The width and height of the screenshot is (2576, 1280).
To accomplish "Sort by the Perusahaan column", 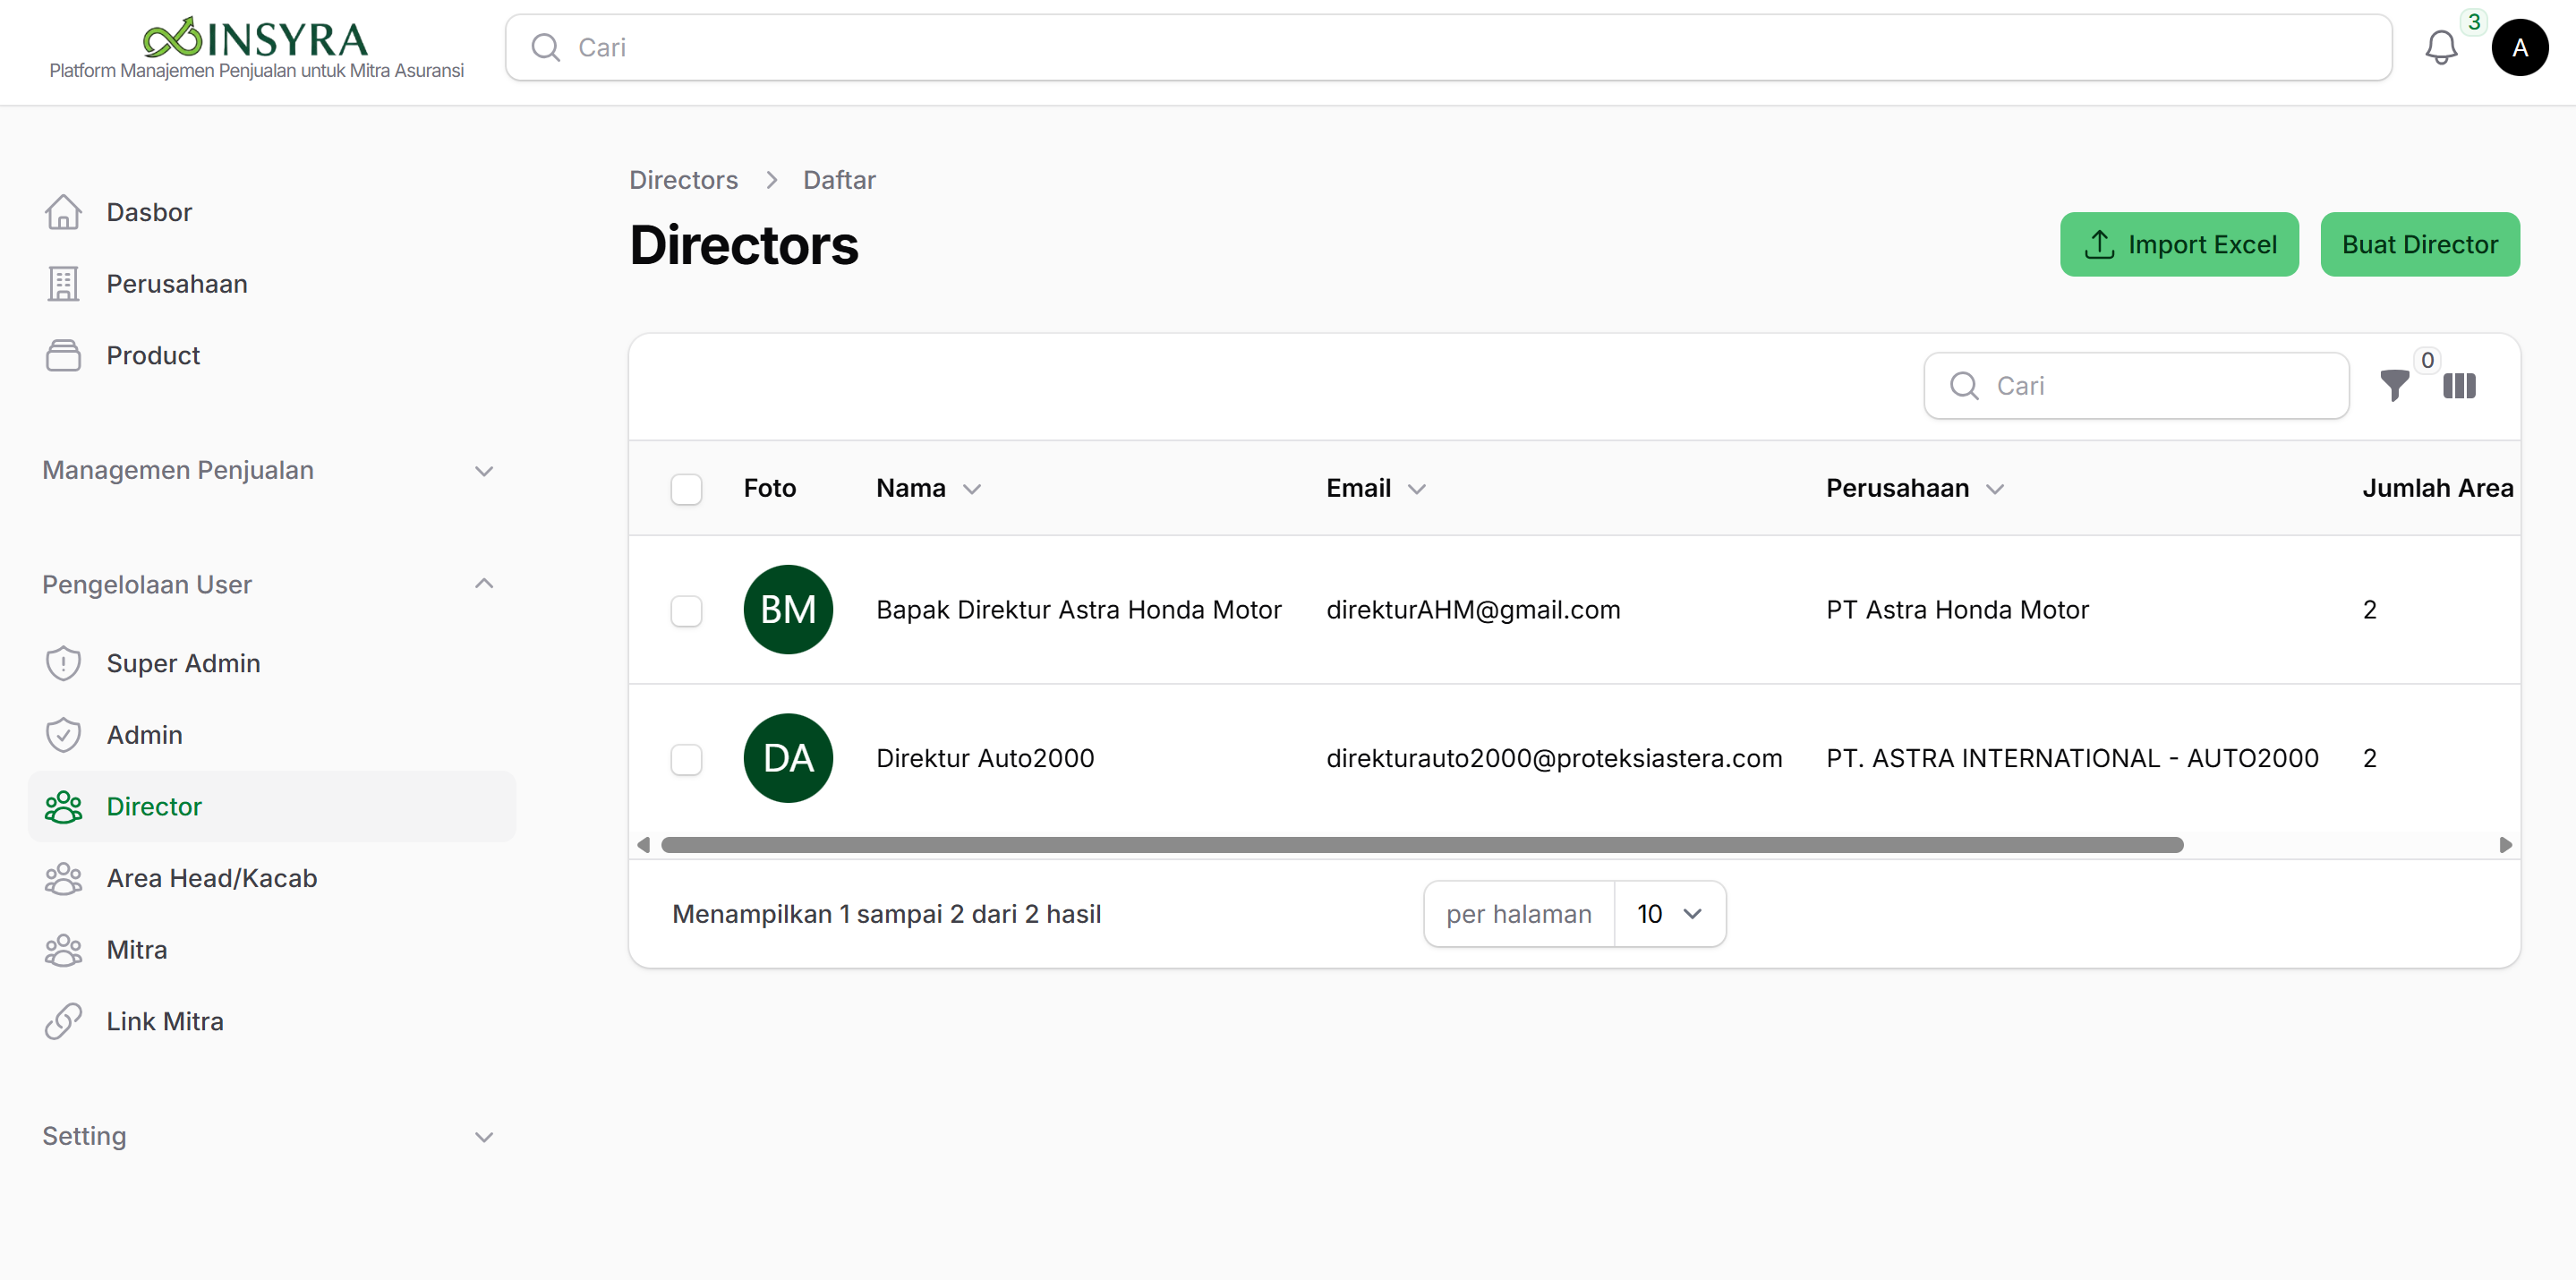I will [1915, 488].
